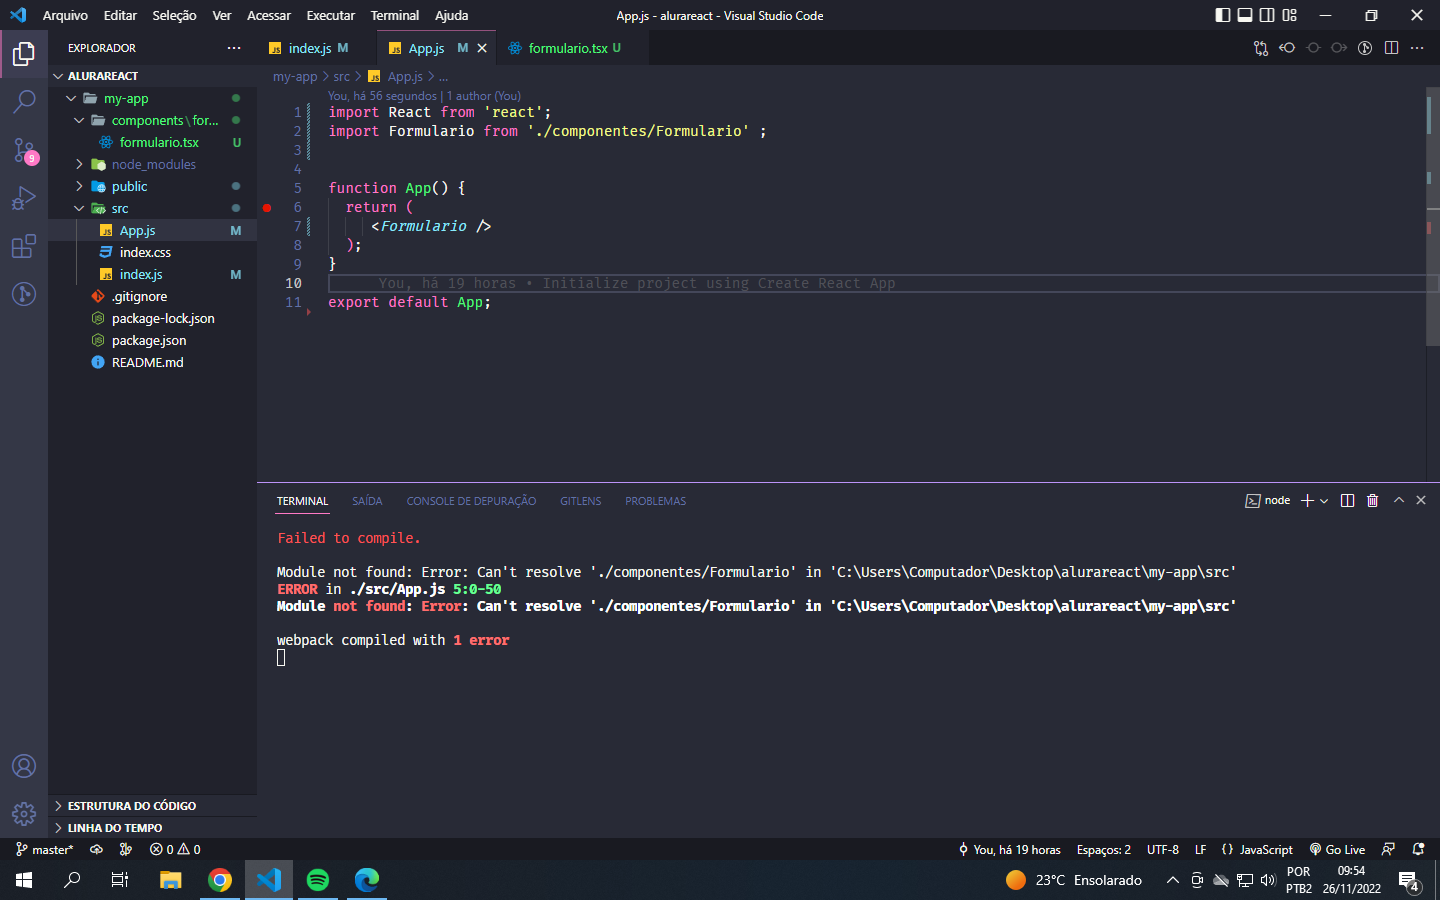The image size is (1440, 900).
Task: Close the terminal panel
Action: [x=1421, y=501]
